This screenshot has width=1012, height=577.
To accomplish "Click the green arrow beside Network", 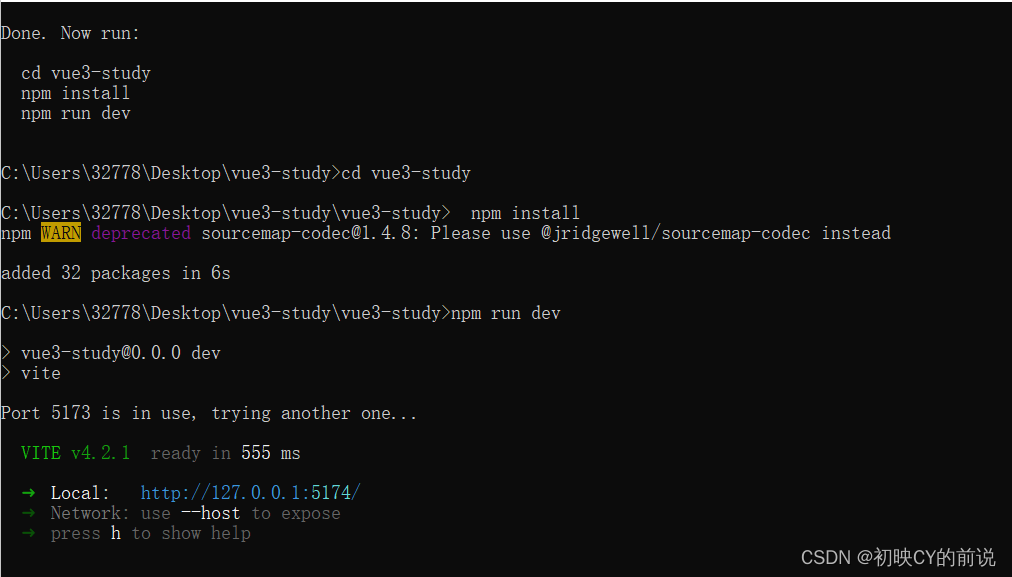I will (28, 513).
